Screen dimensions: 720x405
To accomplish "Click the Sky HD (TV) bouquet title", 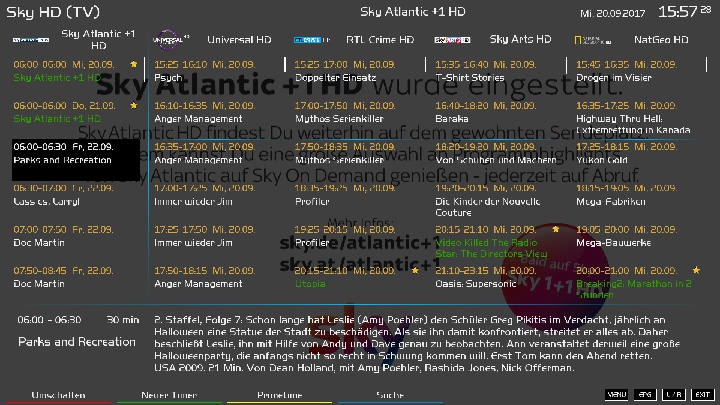I will tap(53, 12).
